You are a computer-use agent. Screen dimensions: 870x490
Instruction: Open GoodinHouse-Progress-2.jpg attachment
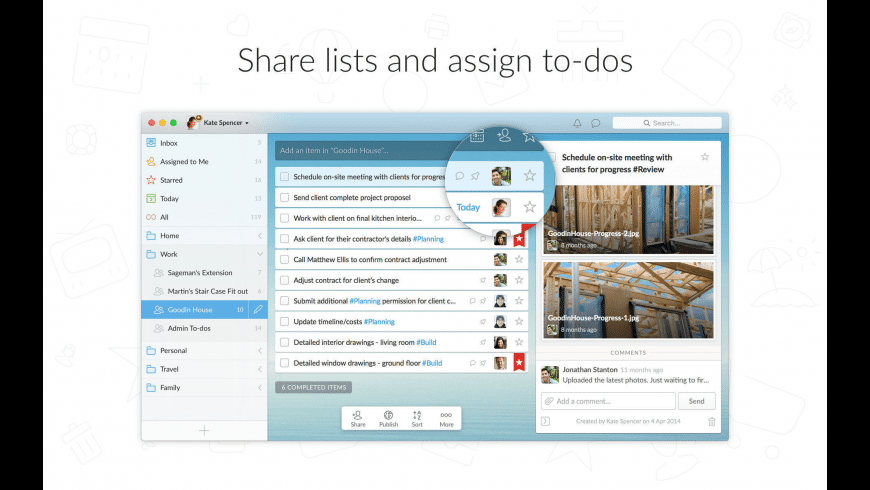tap(628, 220)
